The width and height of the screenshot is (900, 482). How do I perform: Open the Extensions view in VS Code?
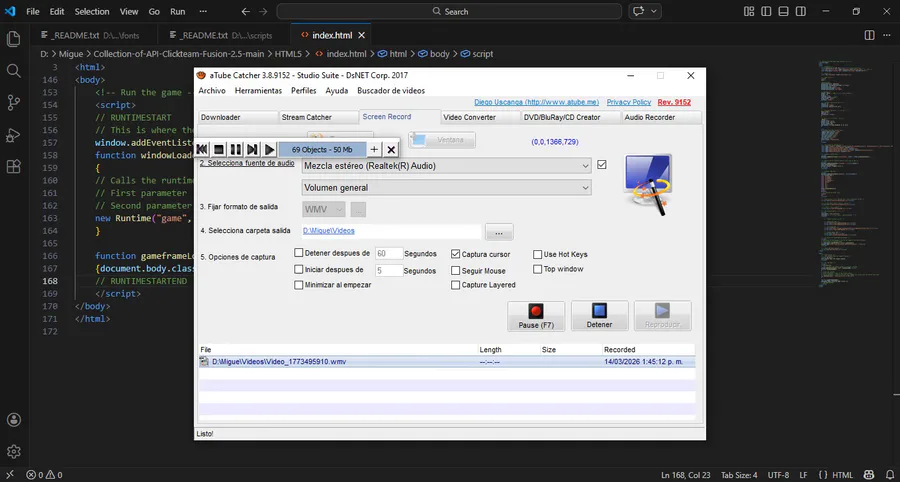tap(13, 167)
